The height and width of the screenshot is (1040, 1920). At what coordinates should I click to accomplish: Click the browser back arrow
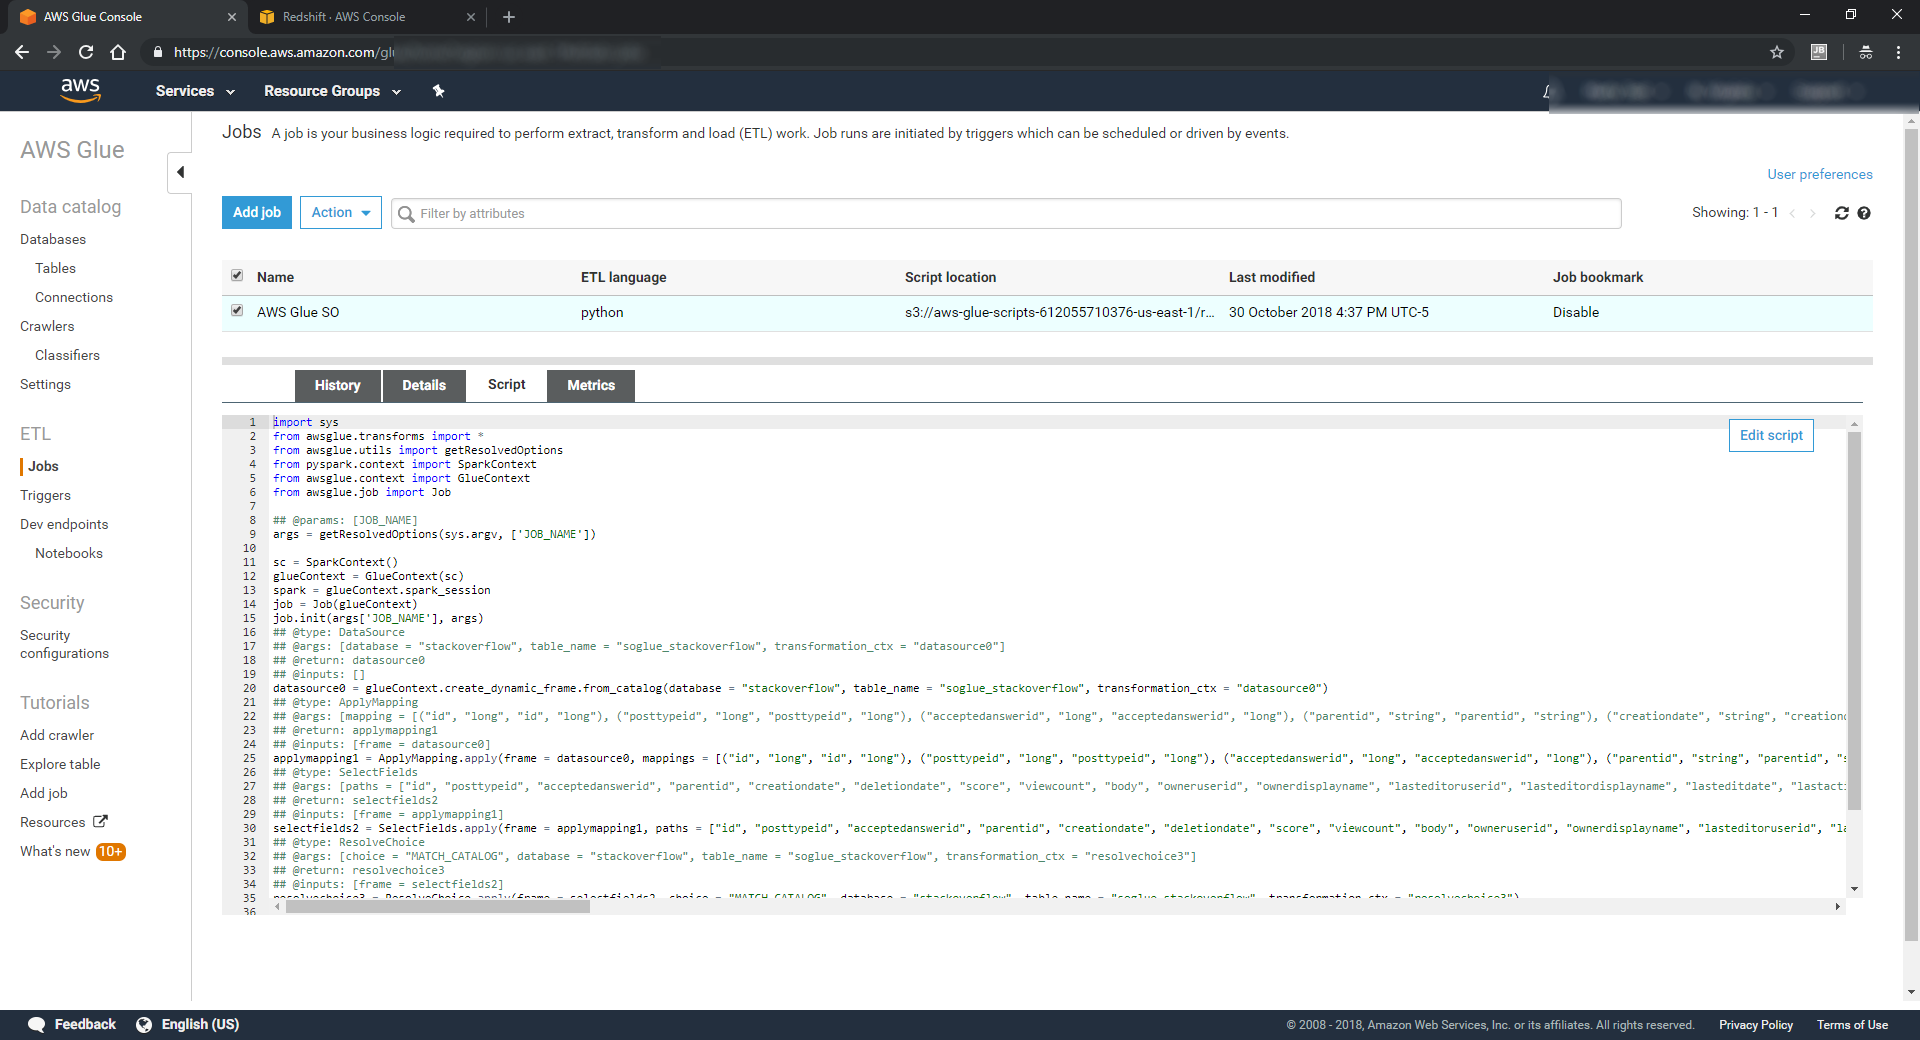tap(22, 52)
